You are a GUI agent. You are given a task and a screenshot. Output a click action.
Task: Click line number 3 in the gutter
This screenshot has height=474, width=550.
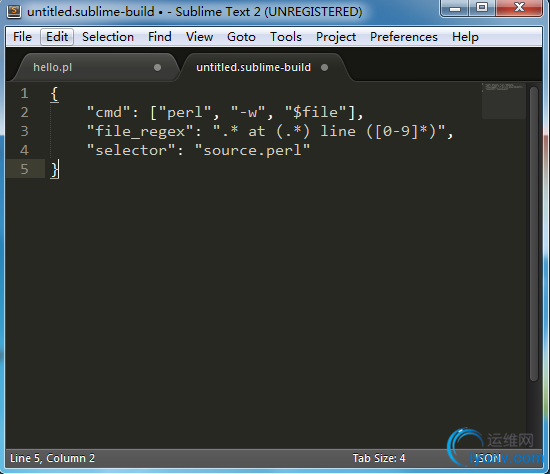click(24, 132)
